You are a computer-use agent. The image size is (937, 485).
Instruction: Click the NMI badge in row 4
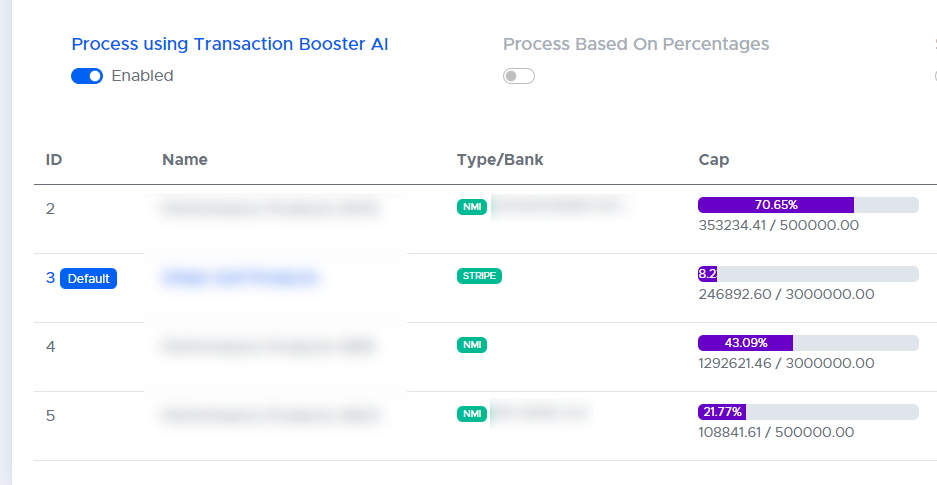471,345
